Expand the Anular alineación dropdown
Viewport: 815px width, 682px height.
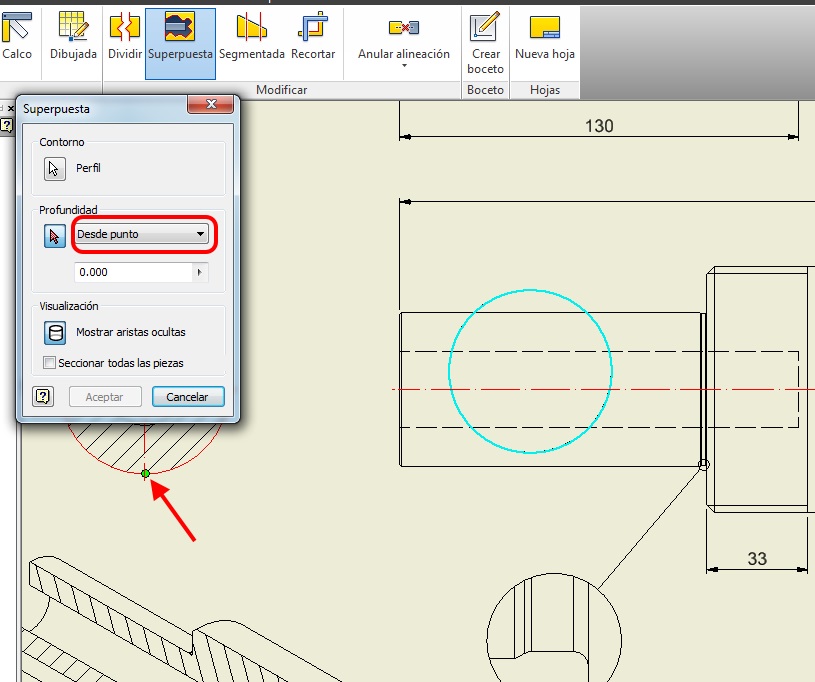(404, 67)
